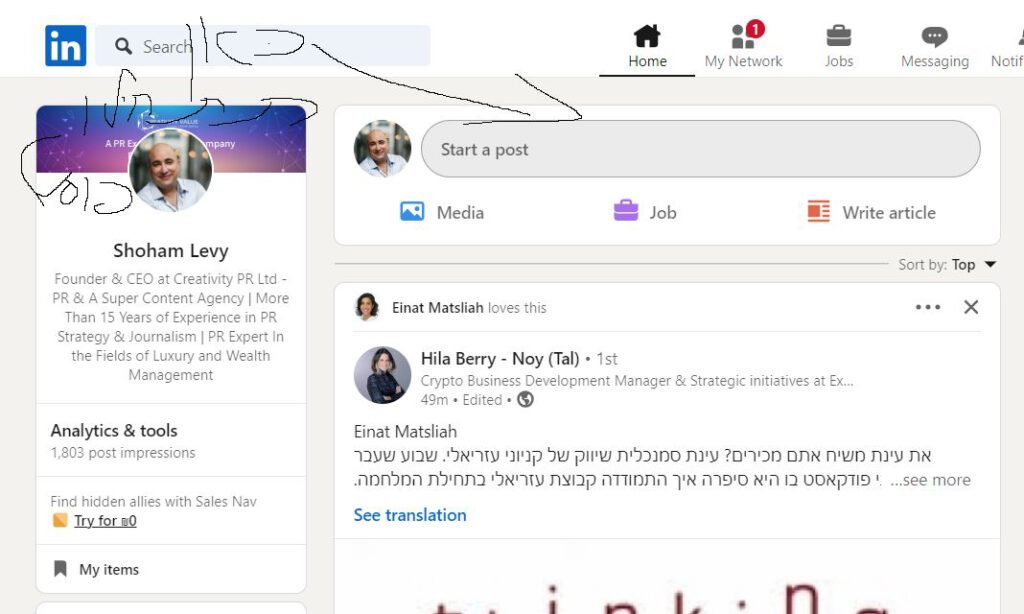1024x614 pixels.
Task: Open Sort by Top dropdown
Action: 947,265
